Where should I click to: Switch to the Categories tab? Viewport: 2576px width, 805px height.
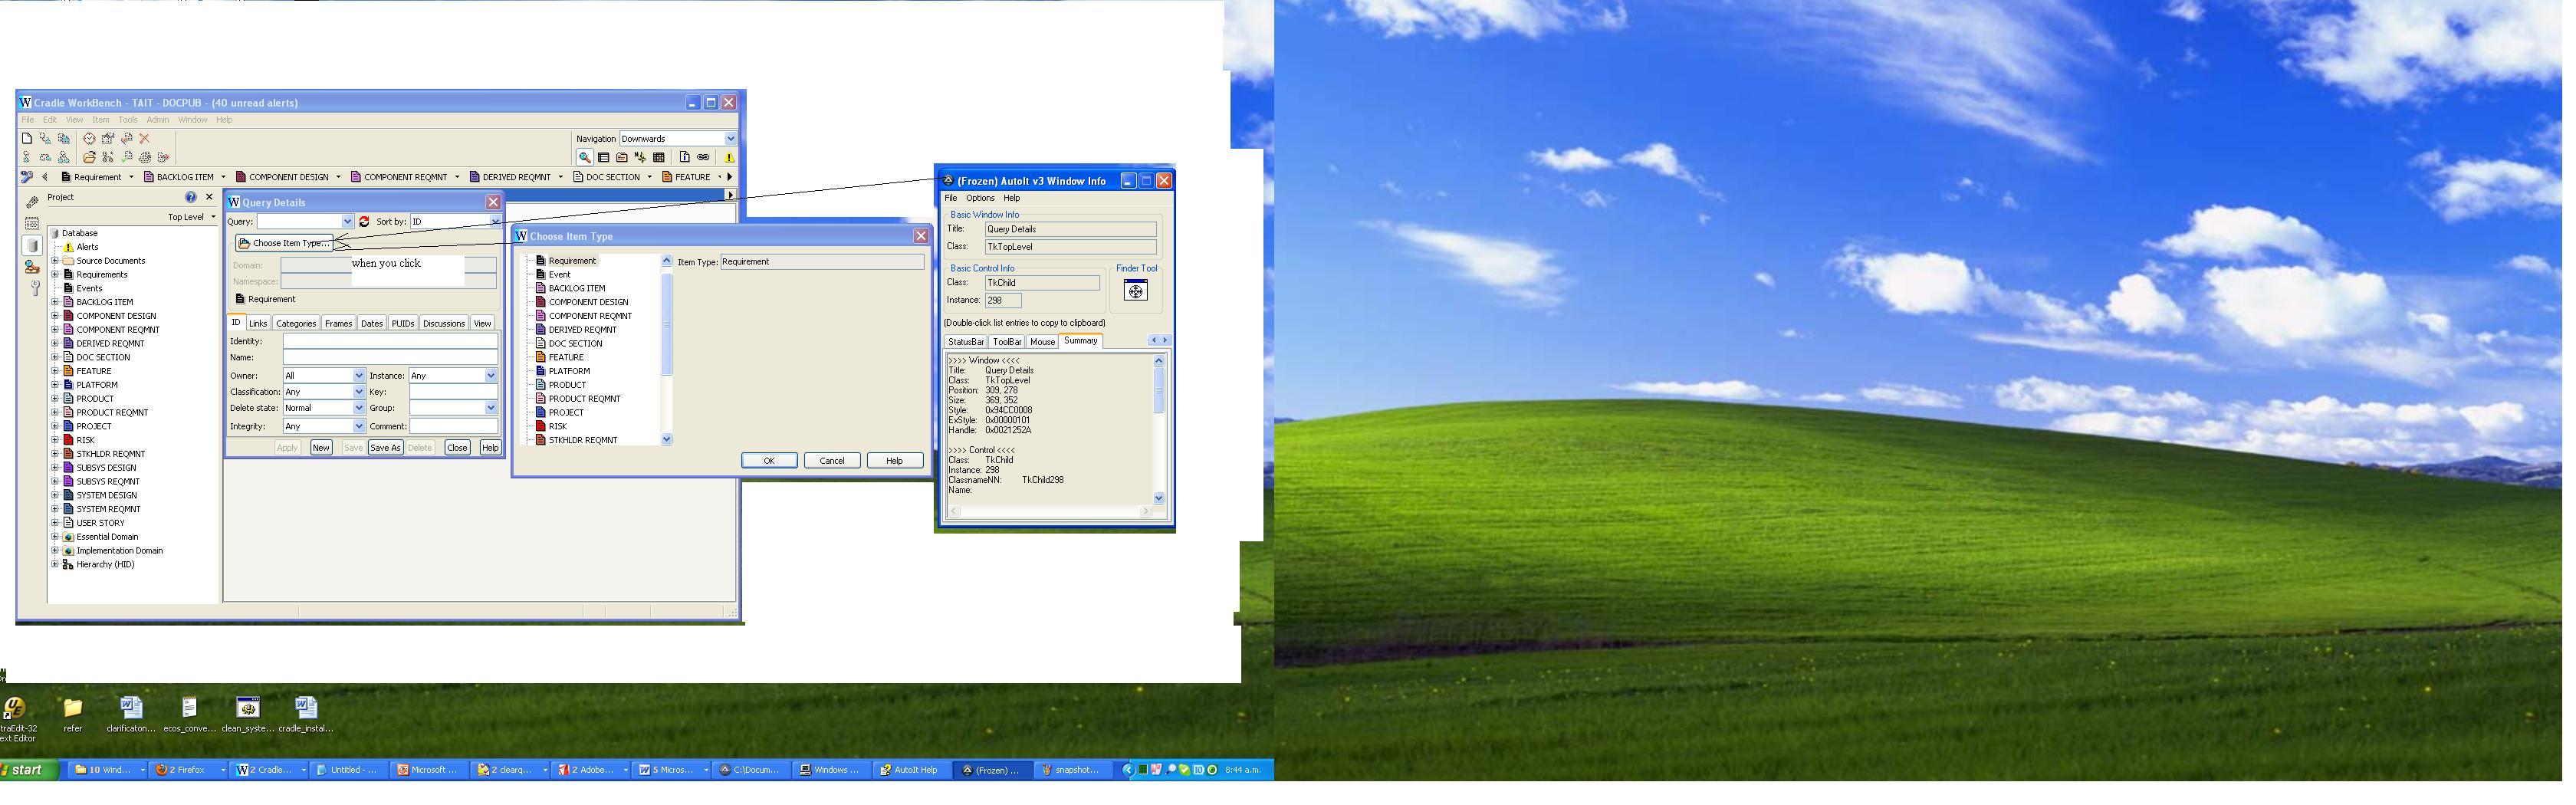click(x=295, y=324)
